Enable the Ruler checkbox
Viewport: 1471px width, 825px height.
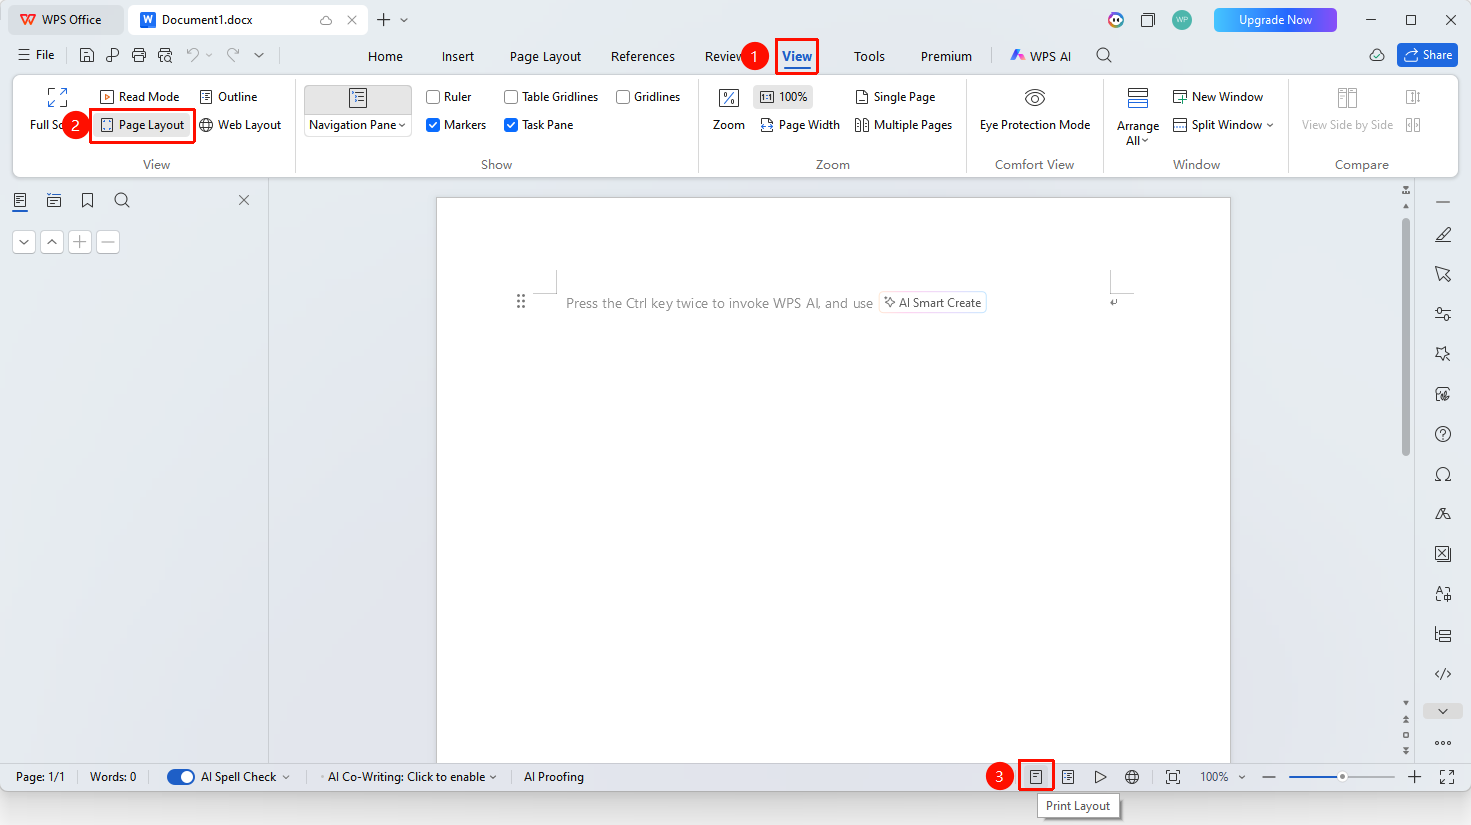point(433,97)
